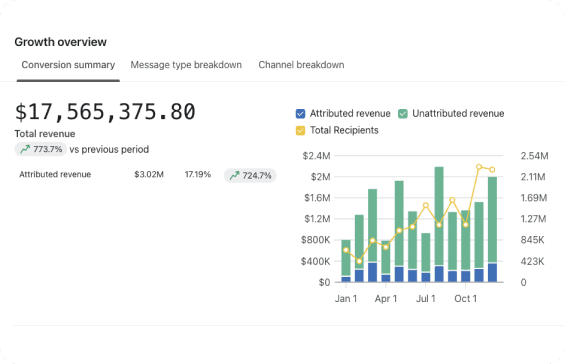
Task: Click the 724.7% trend badge
Action: pos(250,176)
